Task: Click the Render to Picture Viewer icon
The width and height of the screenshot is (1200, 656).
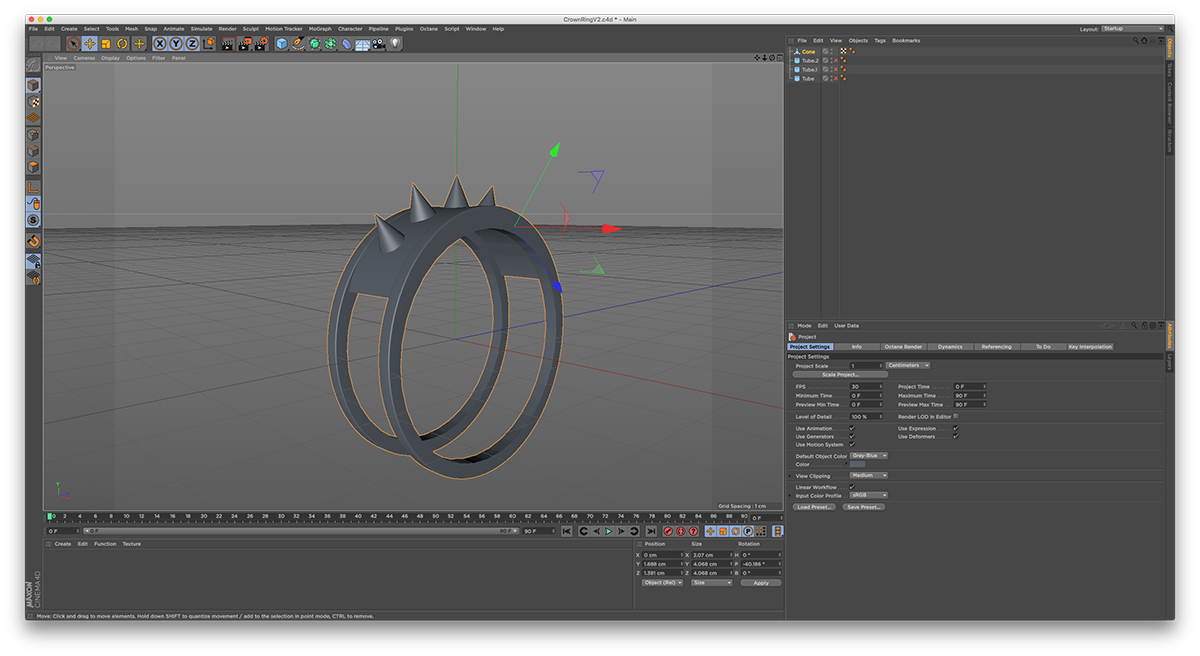Action: 245,44
